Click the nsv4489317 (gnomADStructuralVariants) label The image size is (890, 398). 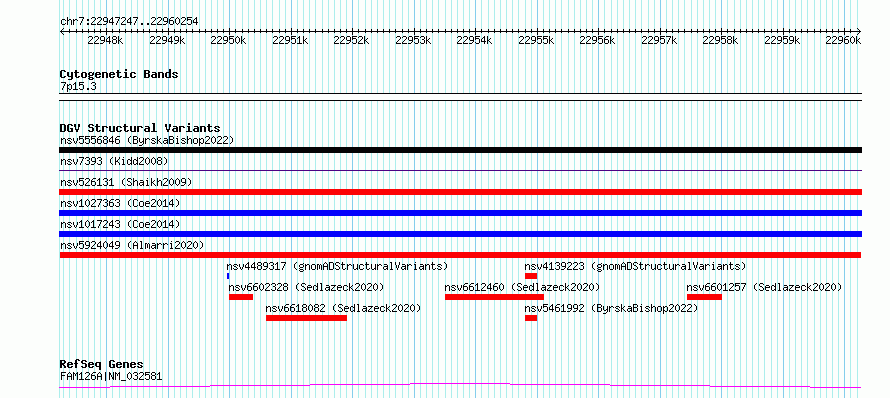coord(337,266)
